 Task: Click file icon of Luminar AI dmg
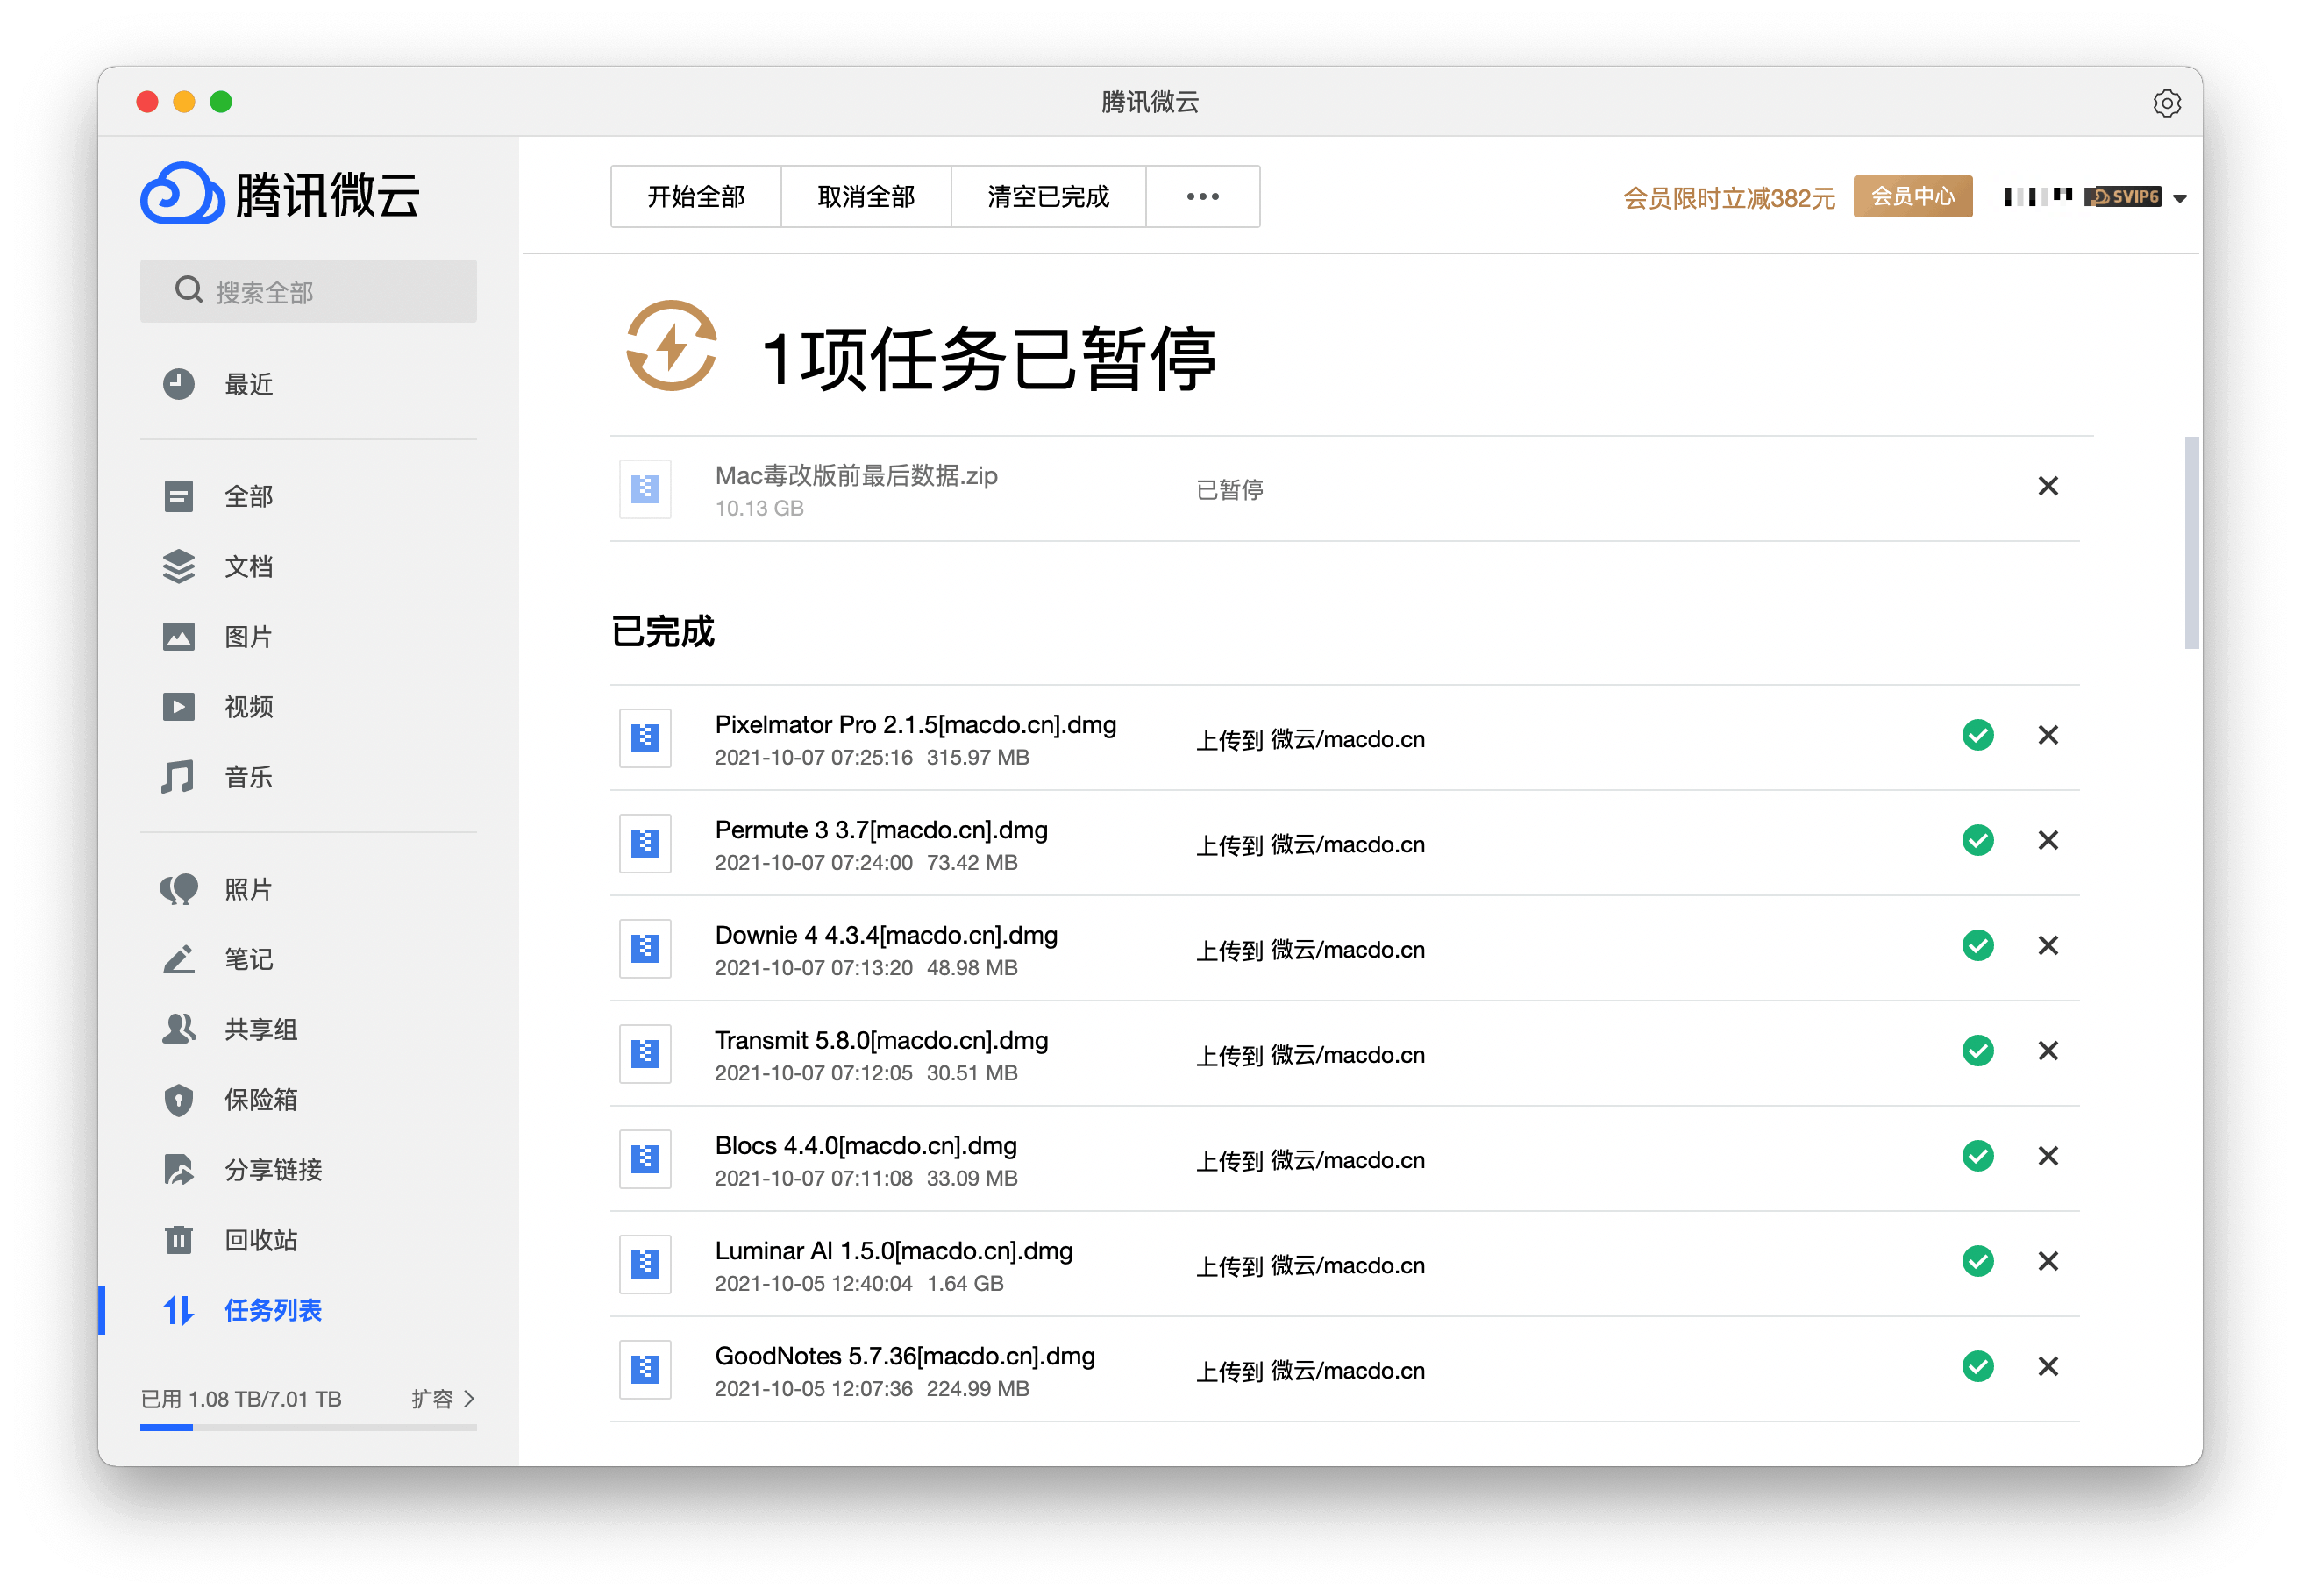(645, 1264)
